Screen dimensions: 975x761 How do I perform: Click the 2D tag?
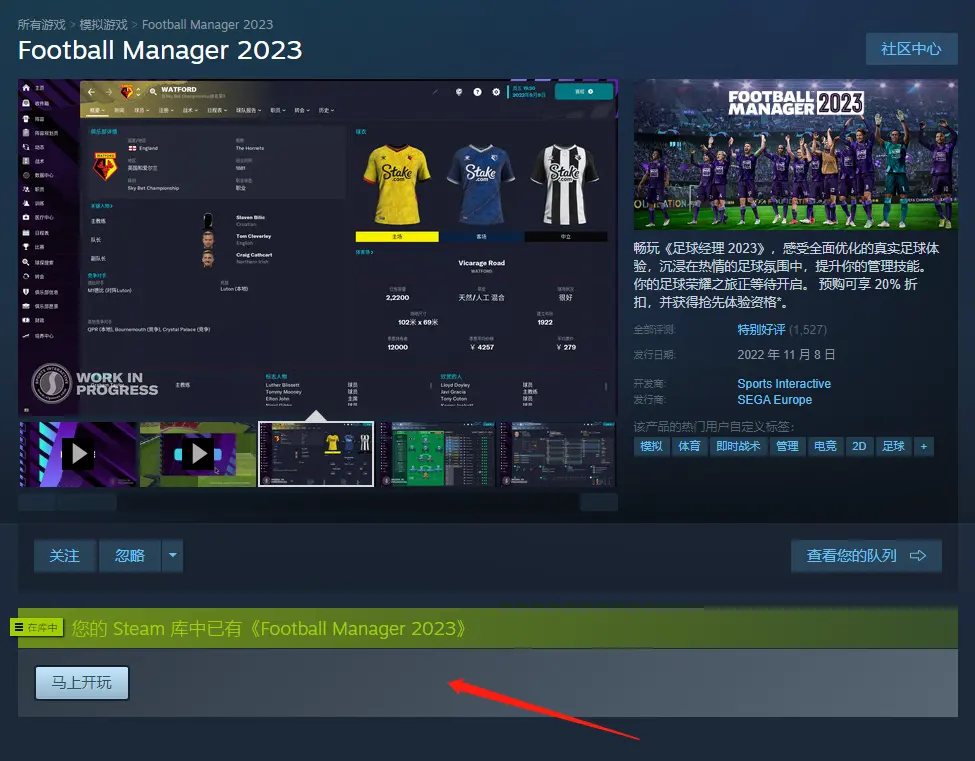[x=859, y=446]
